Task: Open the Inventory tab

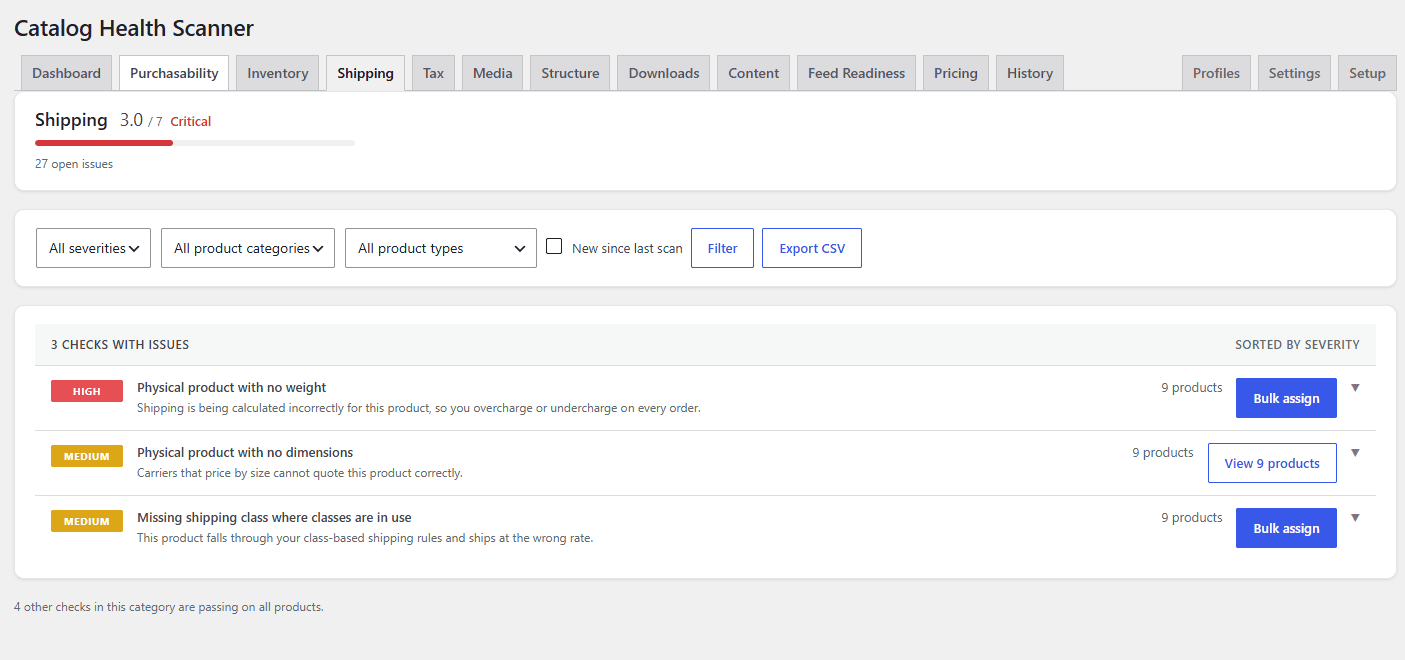Action: (278, 73)
